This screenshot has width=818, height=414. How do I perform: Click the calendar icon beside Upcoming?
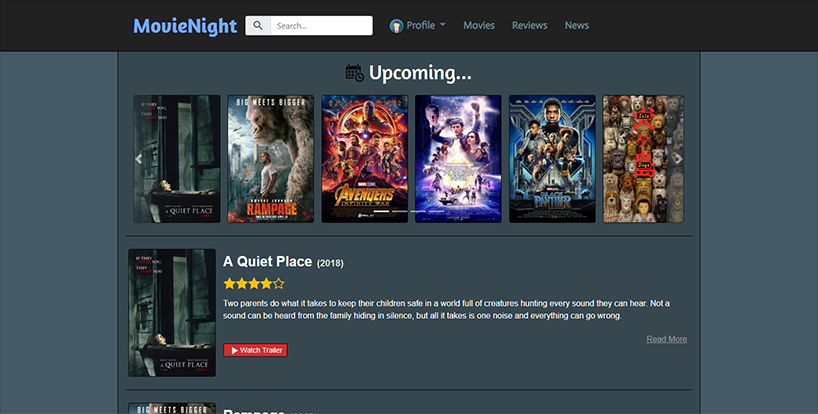tap(355, 73)
